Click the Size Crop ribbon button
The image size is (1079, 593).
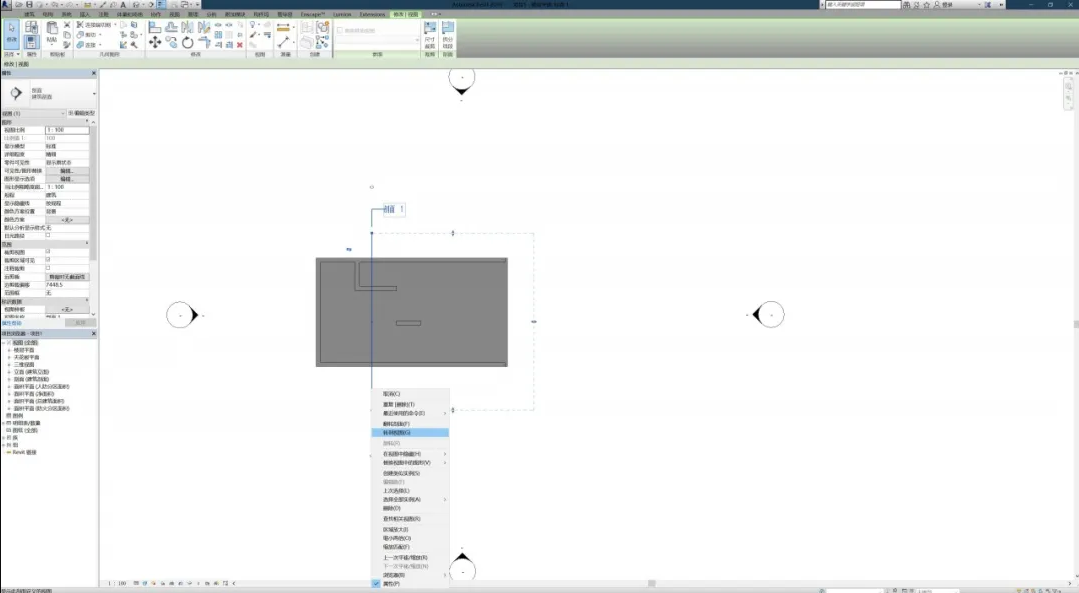pos(429,34)
